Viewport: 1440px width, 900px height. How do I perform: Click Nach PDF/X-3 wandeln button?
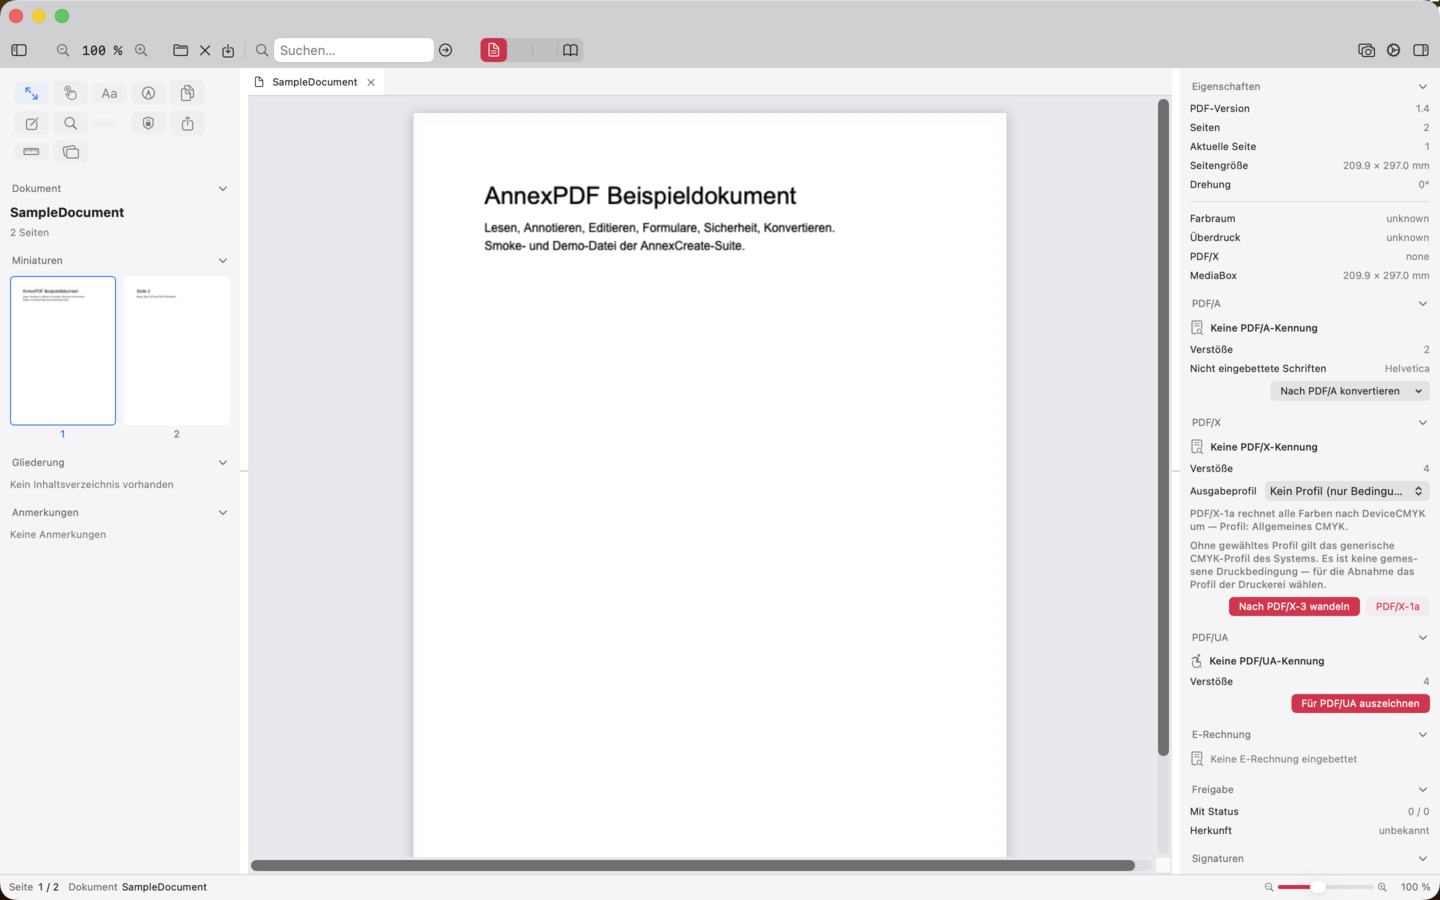(x=1294, y=606)
